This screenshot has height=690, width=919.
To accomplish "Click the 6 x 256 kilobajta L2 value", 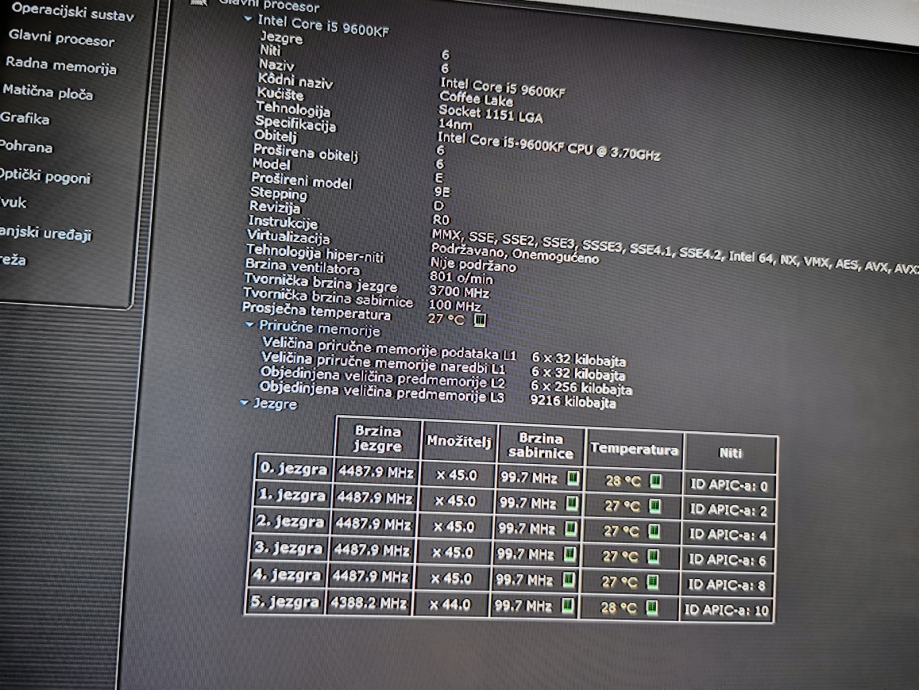I will [581, 388].
